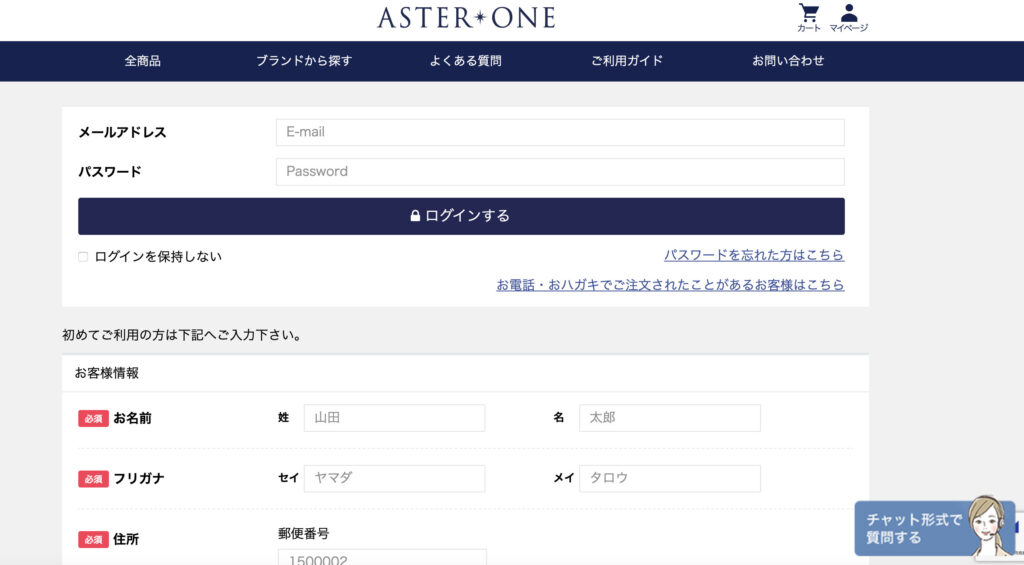Click the メールアドレス label
This screenshot has width=1024, height=565.
coord(122,132)
